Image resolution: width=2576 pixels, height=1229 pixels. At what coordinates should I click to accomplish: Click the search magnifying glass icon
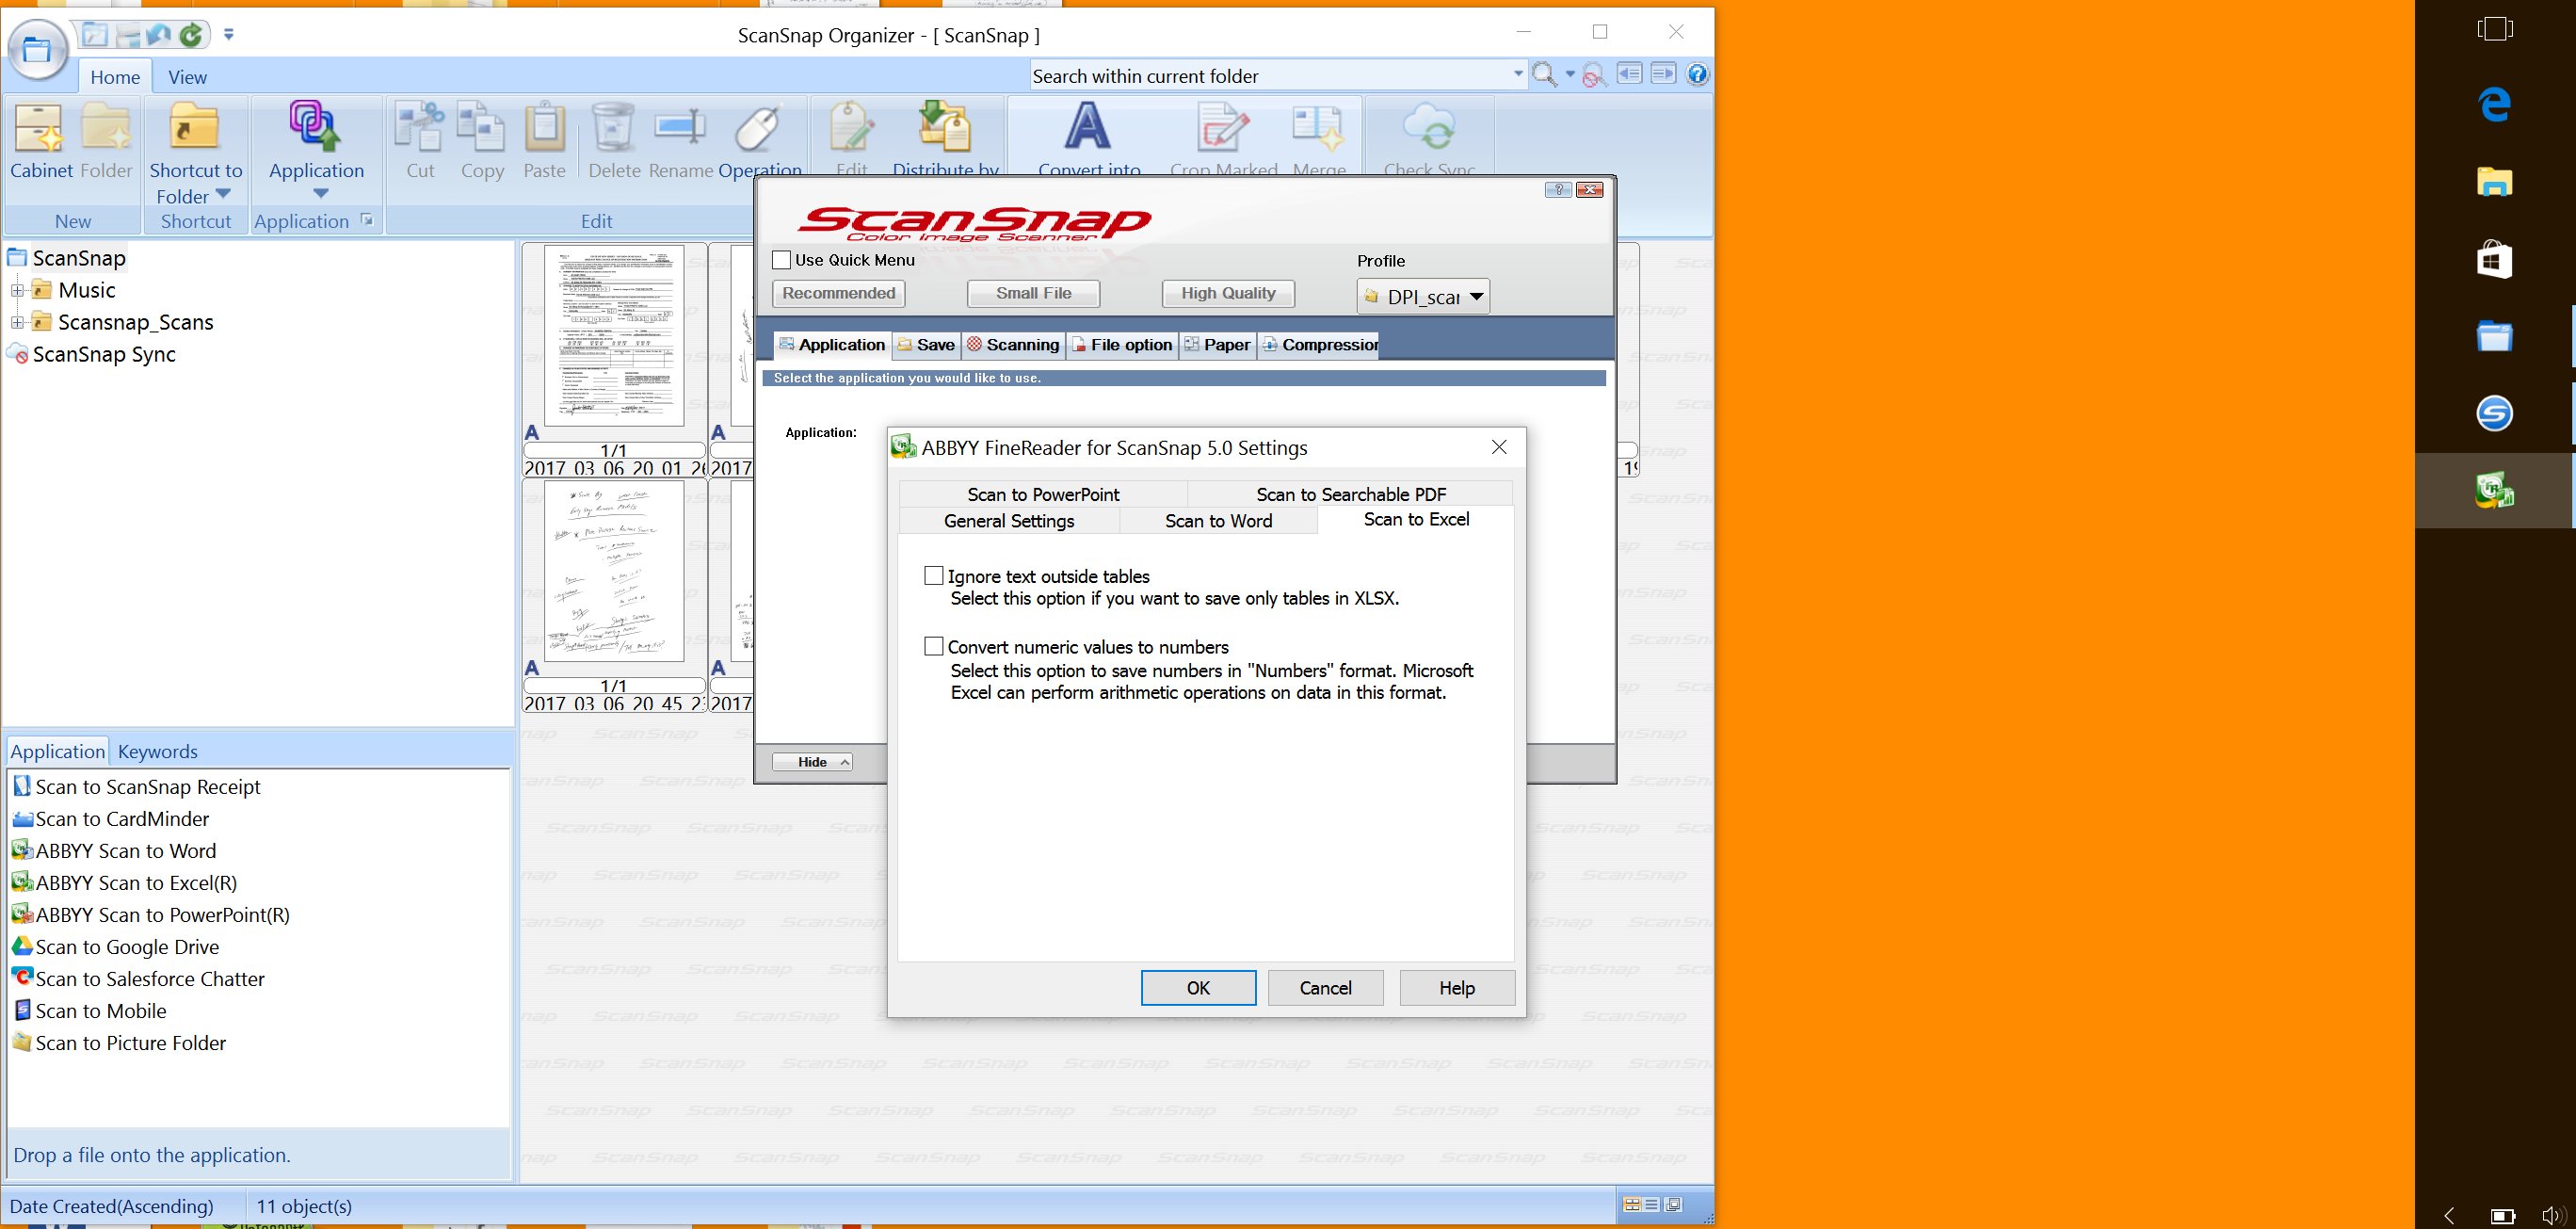1544,75
